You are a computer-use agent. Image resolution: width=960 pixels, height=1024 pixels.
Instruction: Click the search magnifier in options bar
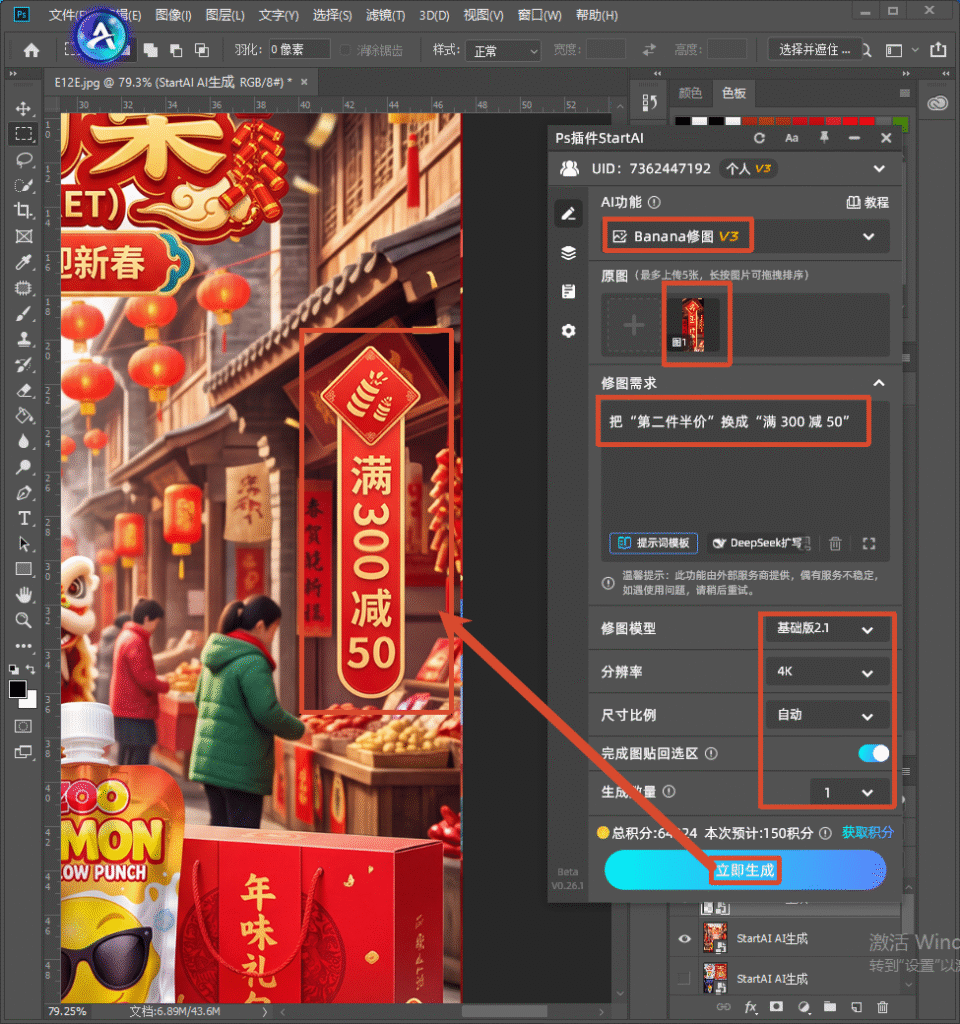tap(867, 50)
